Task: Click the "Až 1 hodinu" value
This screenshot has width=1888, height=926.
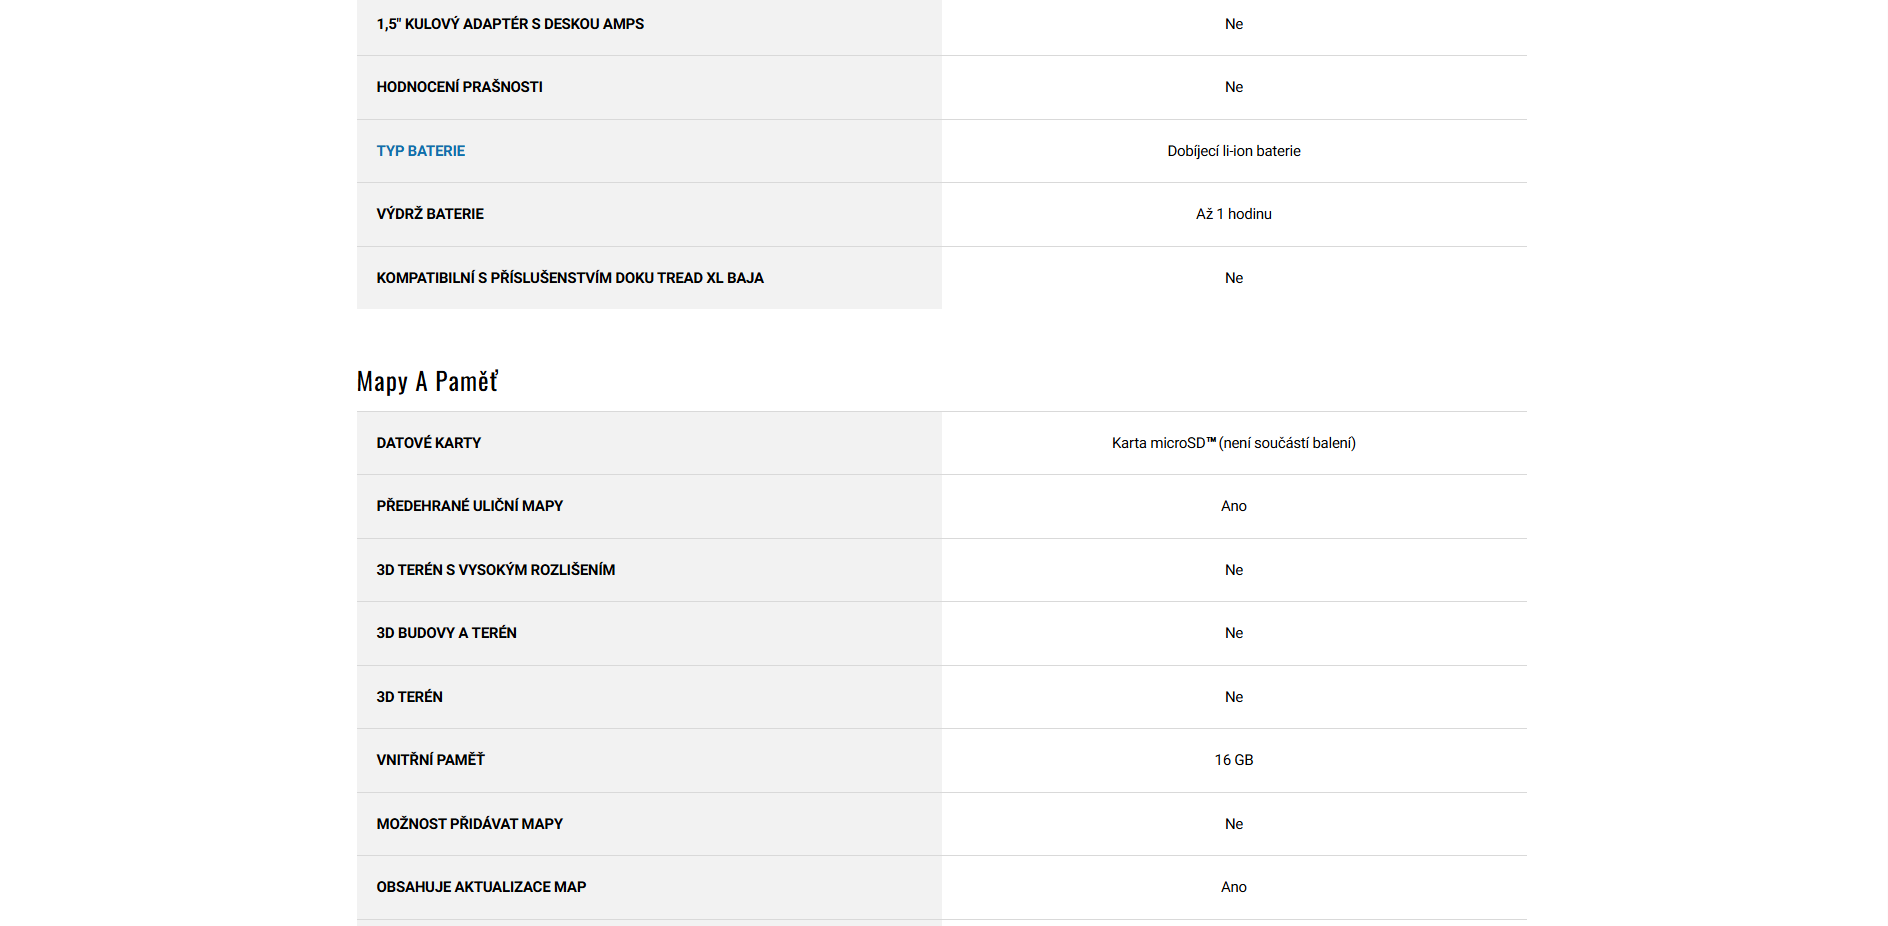Action: [x=1233, y=214]
